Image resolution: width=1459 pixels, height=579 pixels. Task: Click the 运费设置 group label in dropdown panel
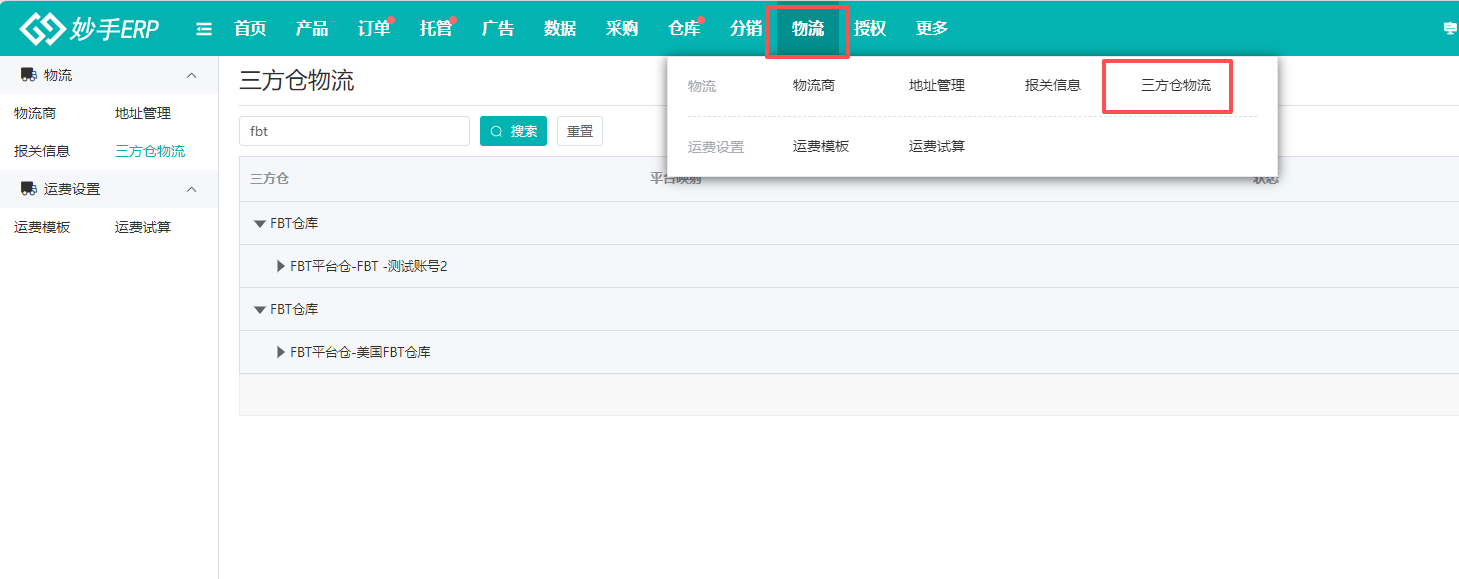click(716, 147)
